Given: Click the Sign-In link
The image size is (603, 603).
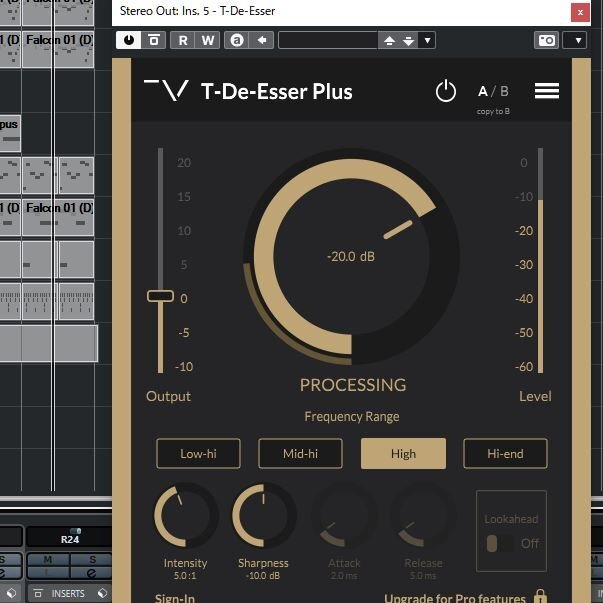Looking at the screenshot, I should click(175, 598).
